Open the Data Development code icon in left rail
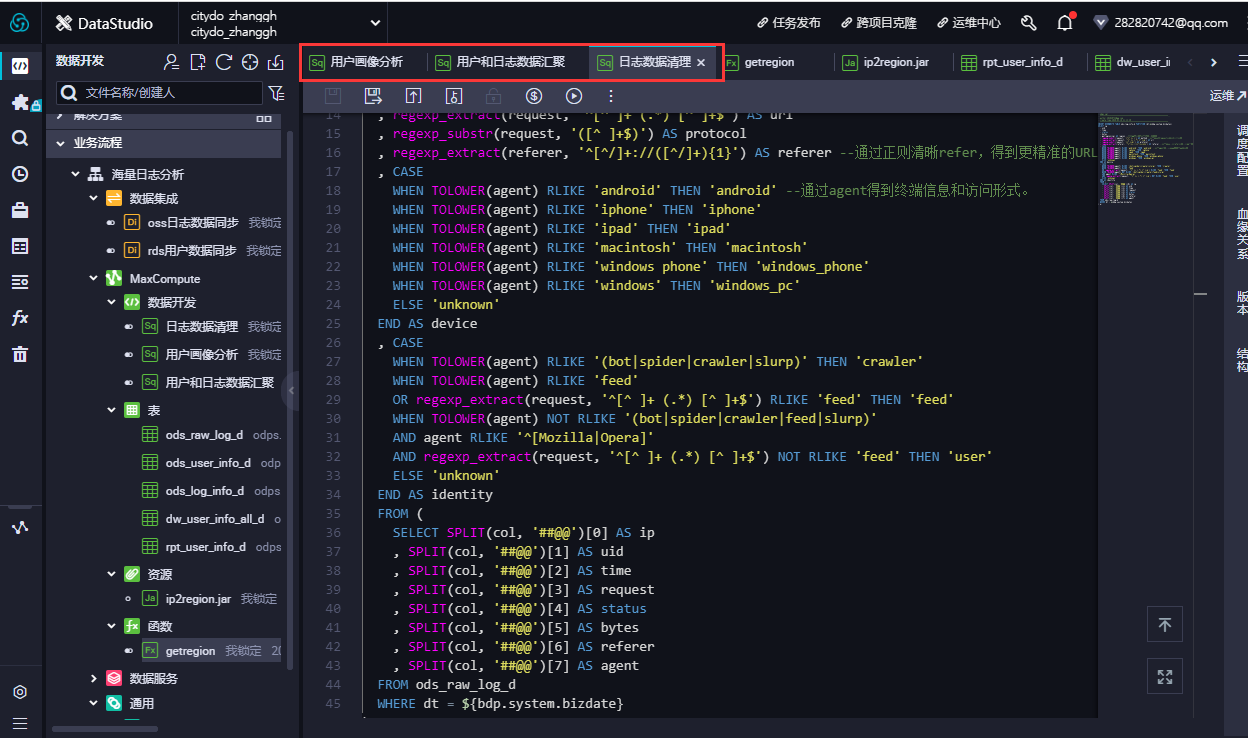 point(20,67)
